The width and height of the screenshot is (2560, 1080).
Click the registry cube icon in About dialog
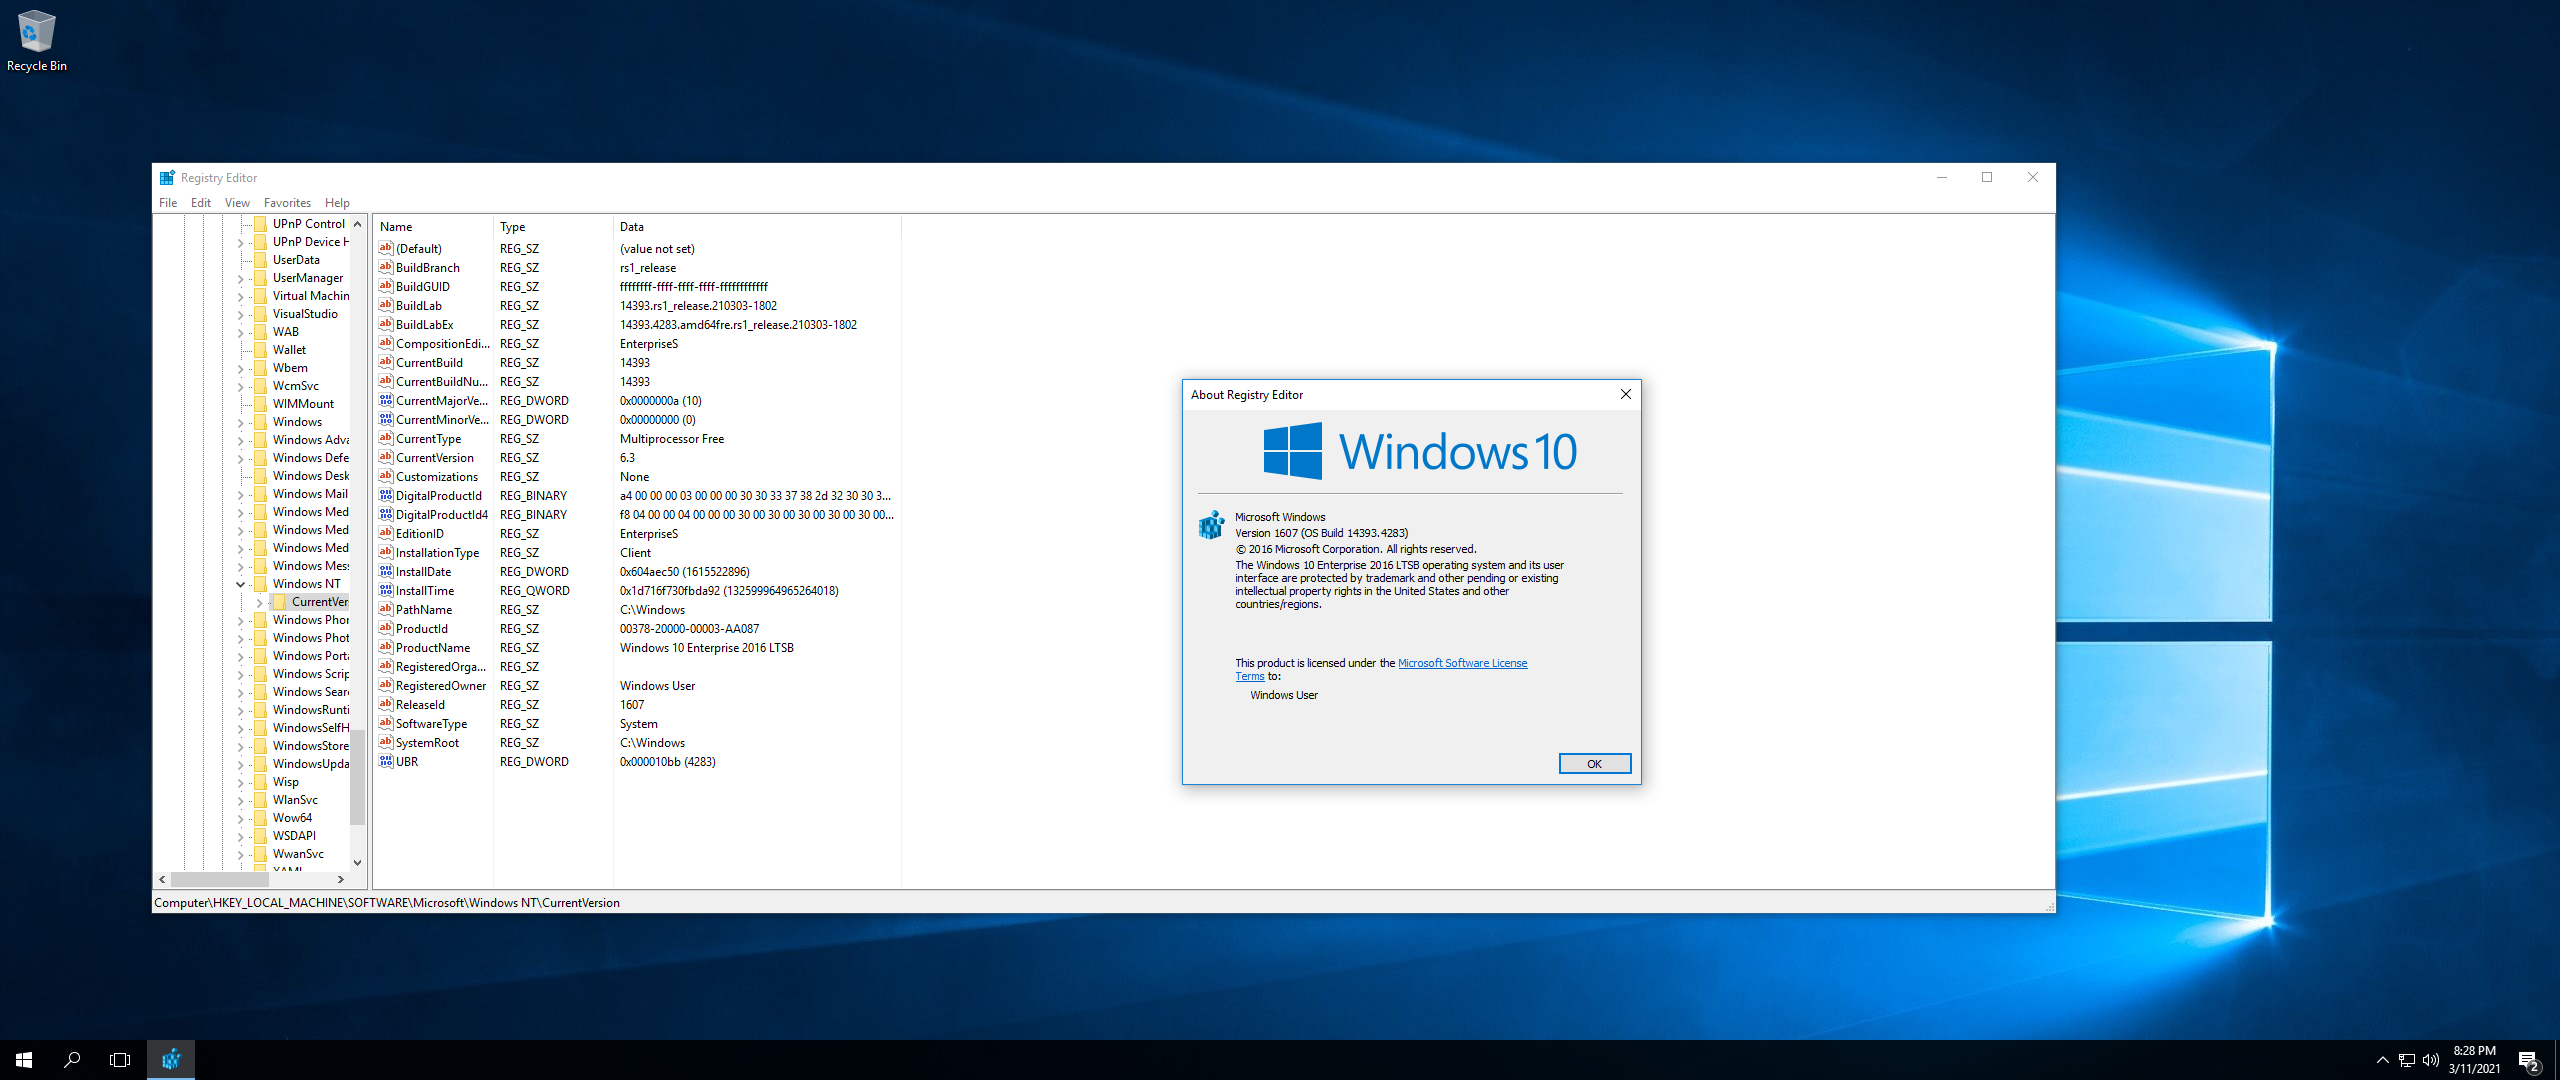pos(1211,524)
